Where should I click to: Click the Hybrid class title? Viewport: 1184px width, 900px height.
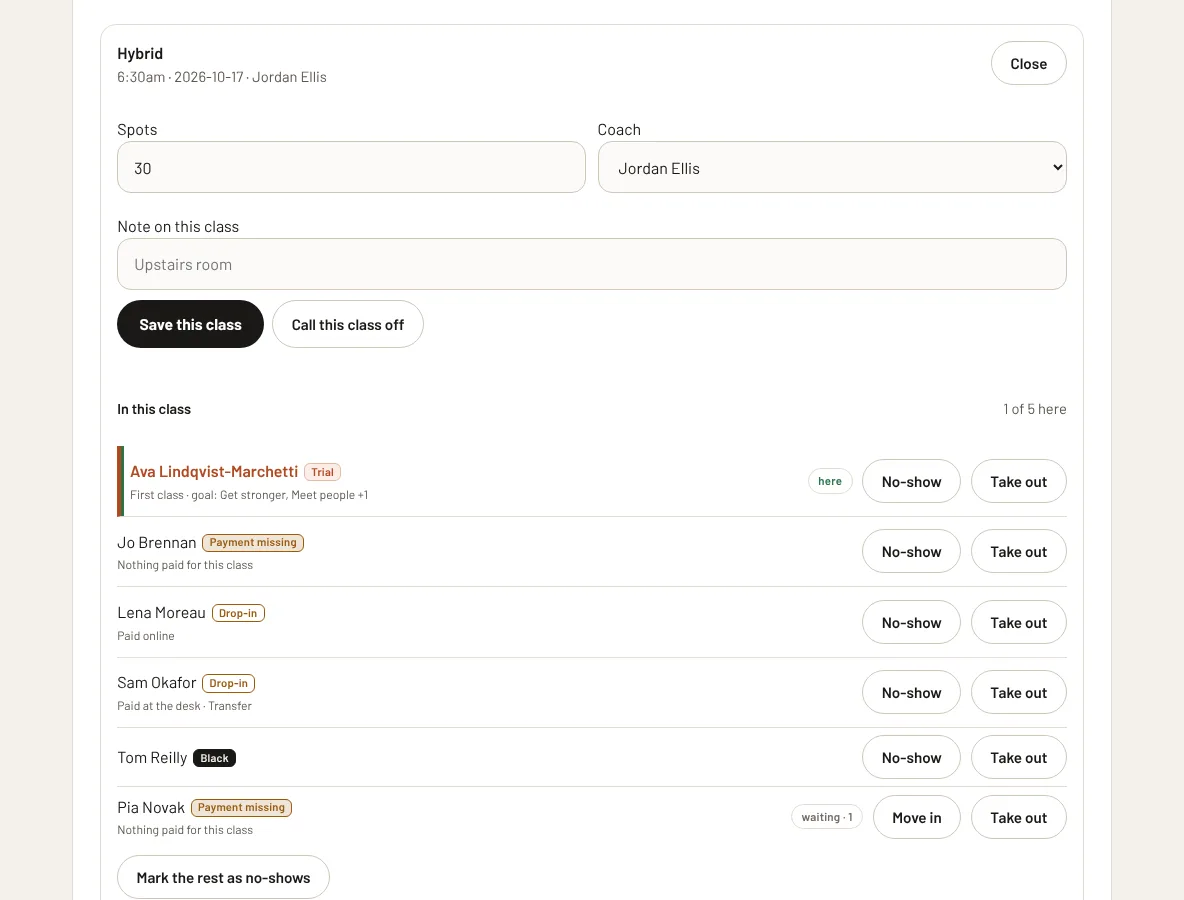[140, 54]
